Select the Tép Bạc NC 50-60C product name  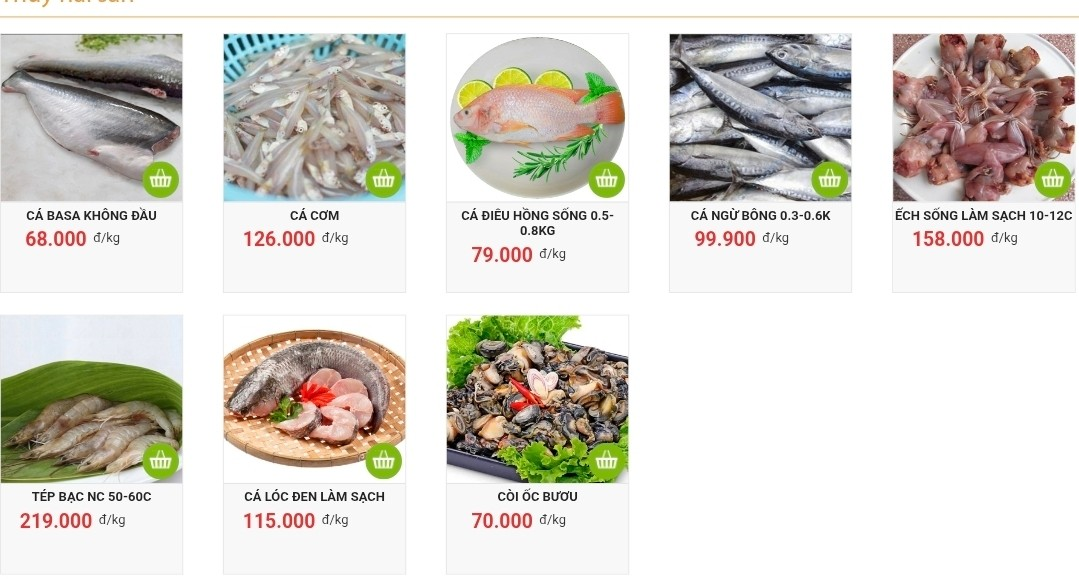tap(92, 496)
